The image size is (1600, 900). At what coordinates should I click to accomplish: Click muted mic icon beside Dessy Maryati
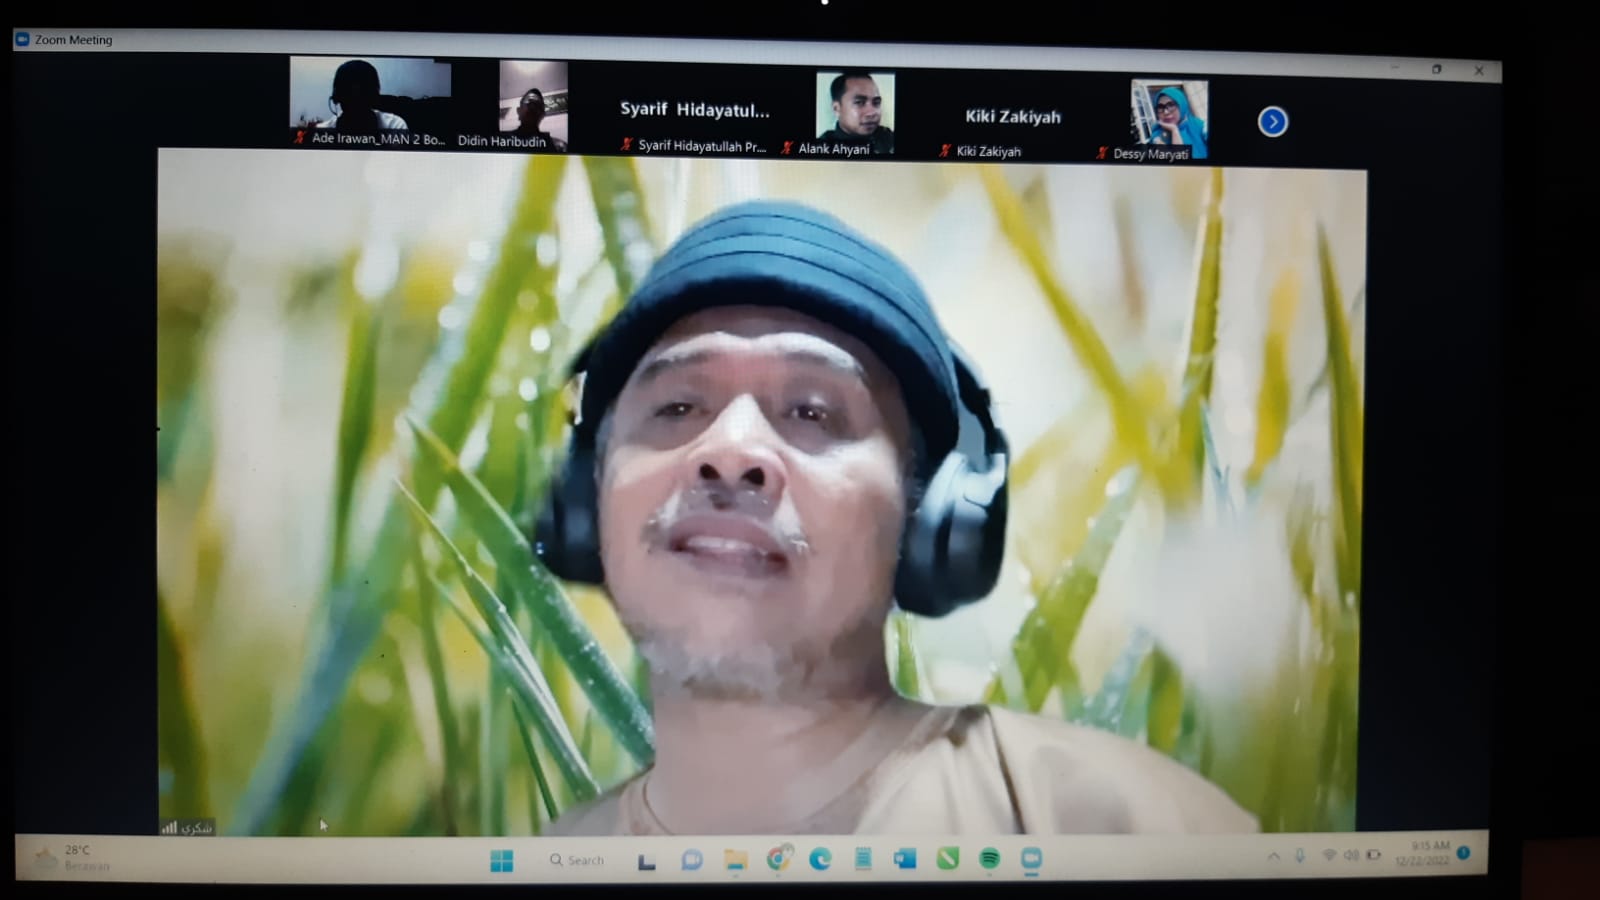(x=1102, y=153)
